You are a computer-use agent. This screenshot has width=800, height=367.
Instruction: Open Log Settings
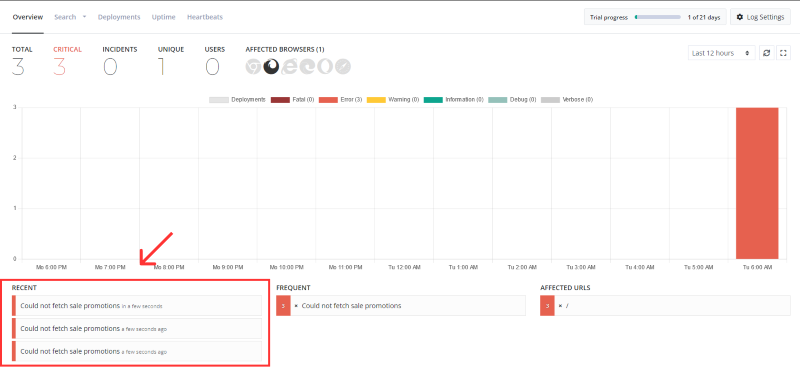click(760, 17)
